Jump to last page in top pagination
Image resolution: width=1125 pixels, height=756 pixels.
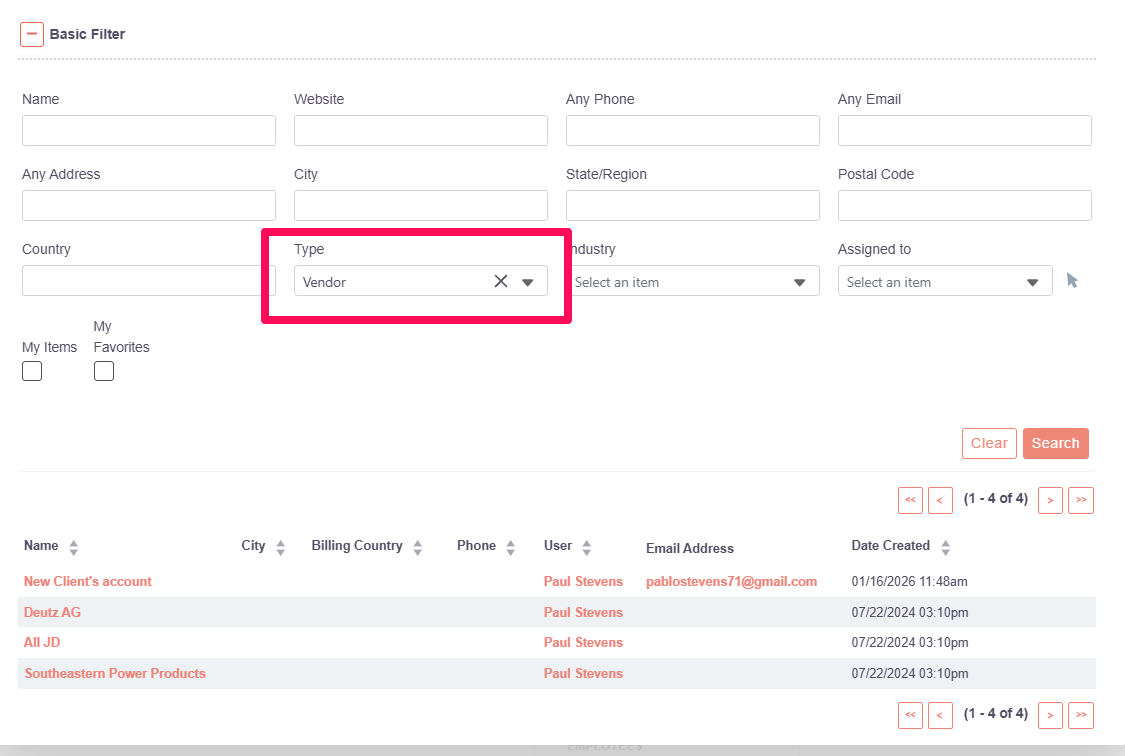tap(1080, 500)
